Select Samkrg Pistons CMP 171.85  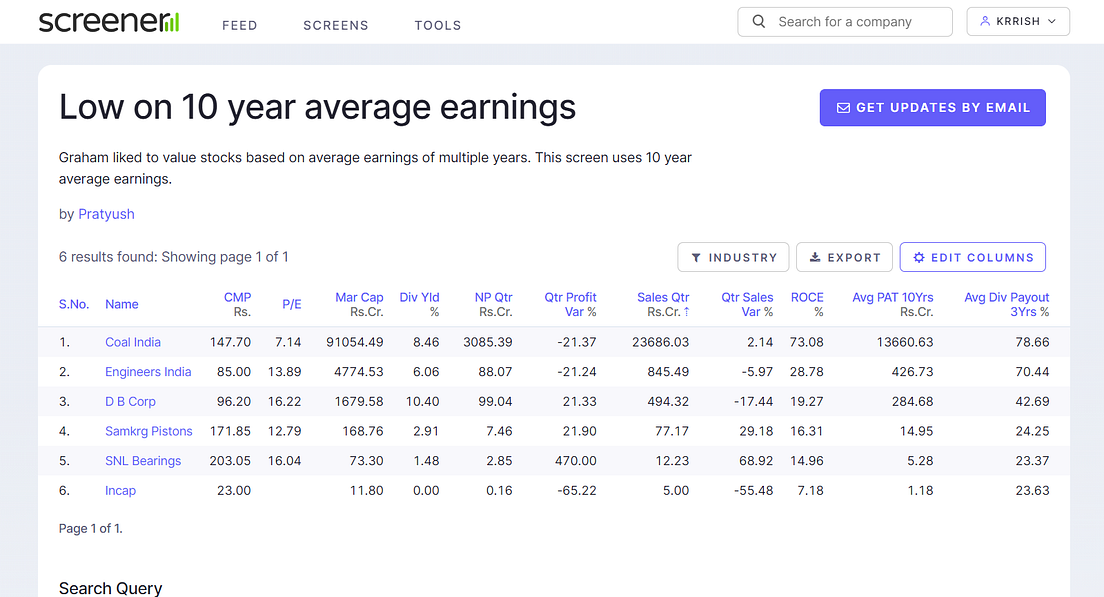(x=230, y=431)
